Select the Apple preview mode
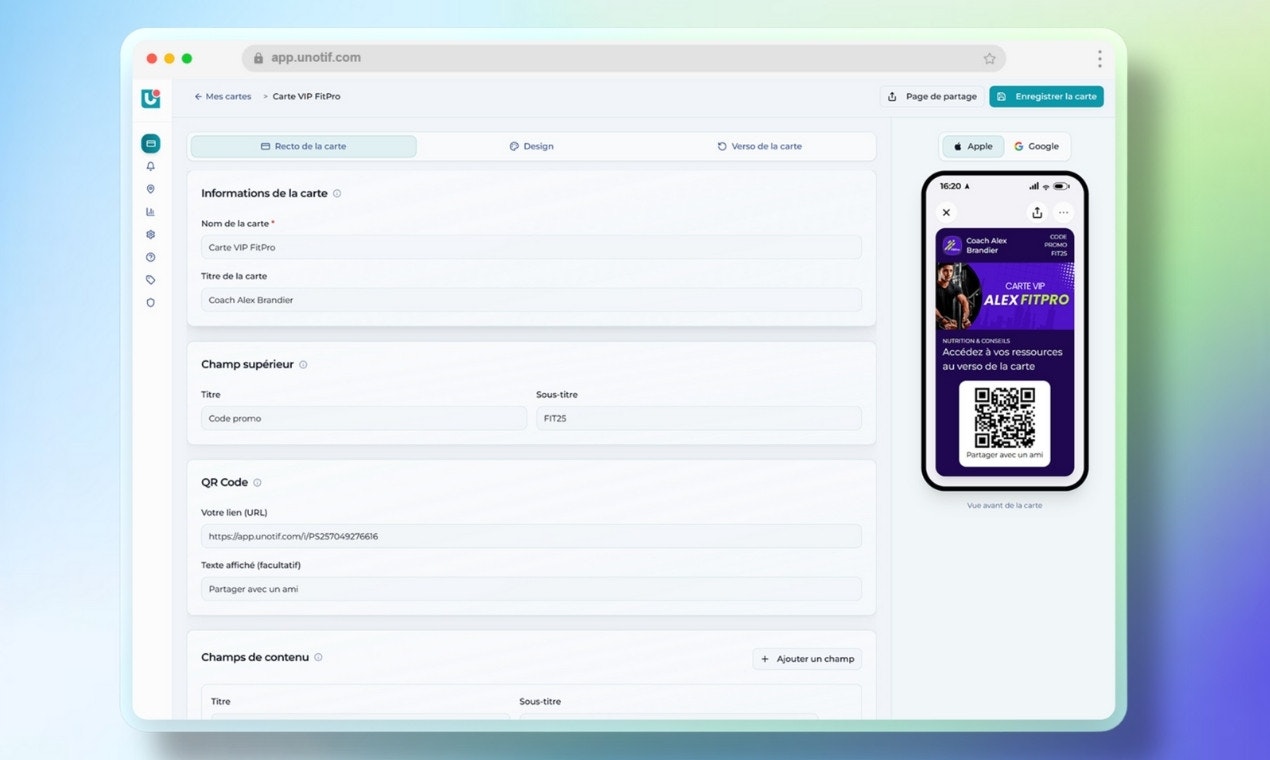Viewport: 1270px width, 760px height. pos(972,146)
